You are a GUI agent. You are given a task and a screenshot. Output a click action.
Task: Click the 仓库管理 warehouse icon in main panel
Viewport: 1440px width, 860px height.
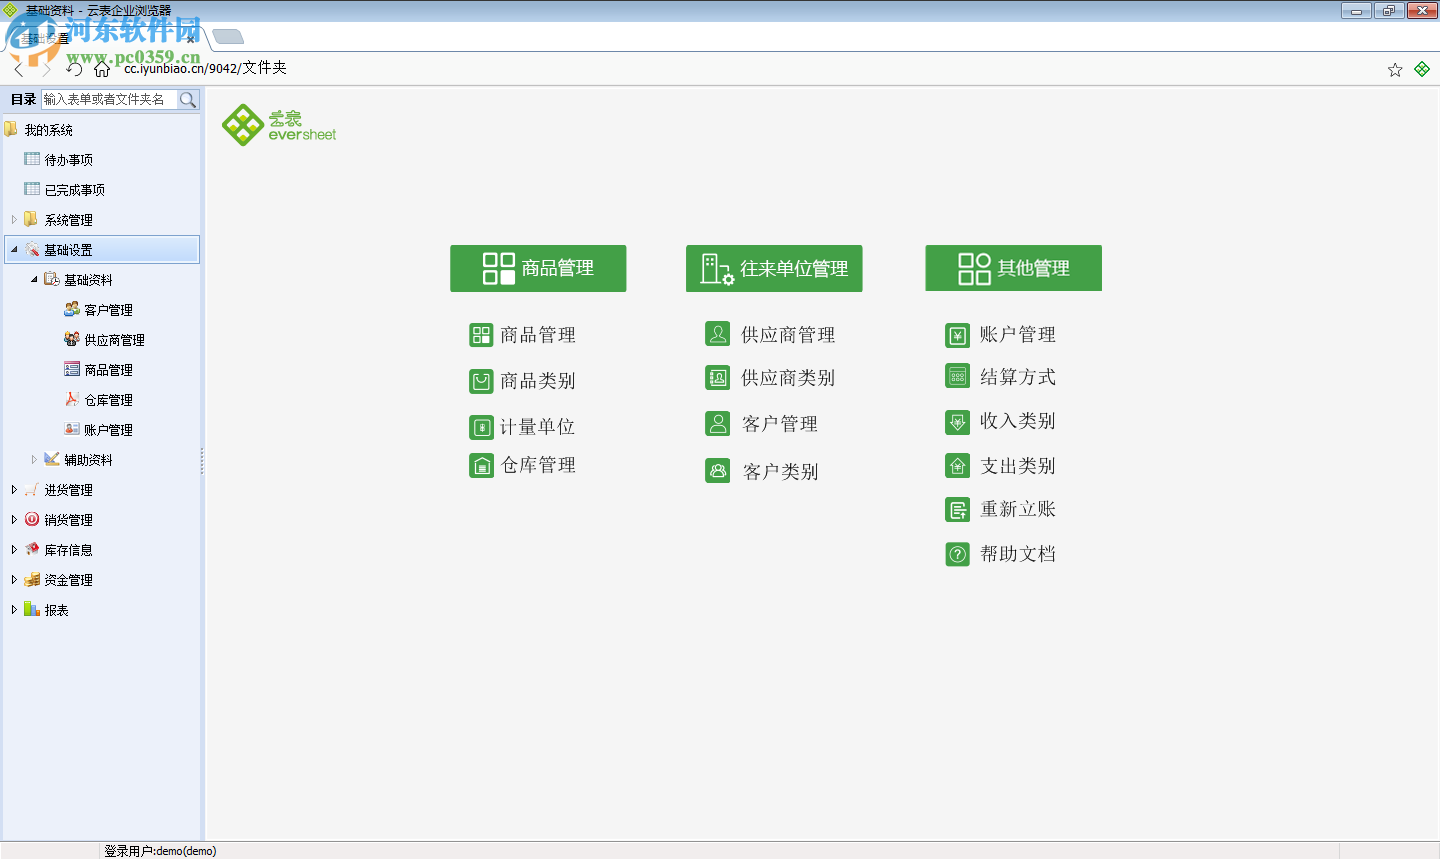(481, 465)
